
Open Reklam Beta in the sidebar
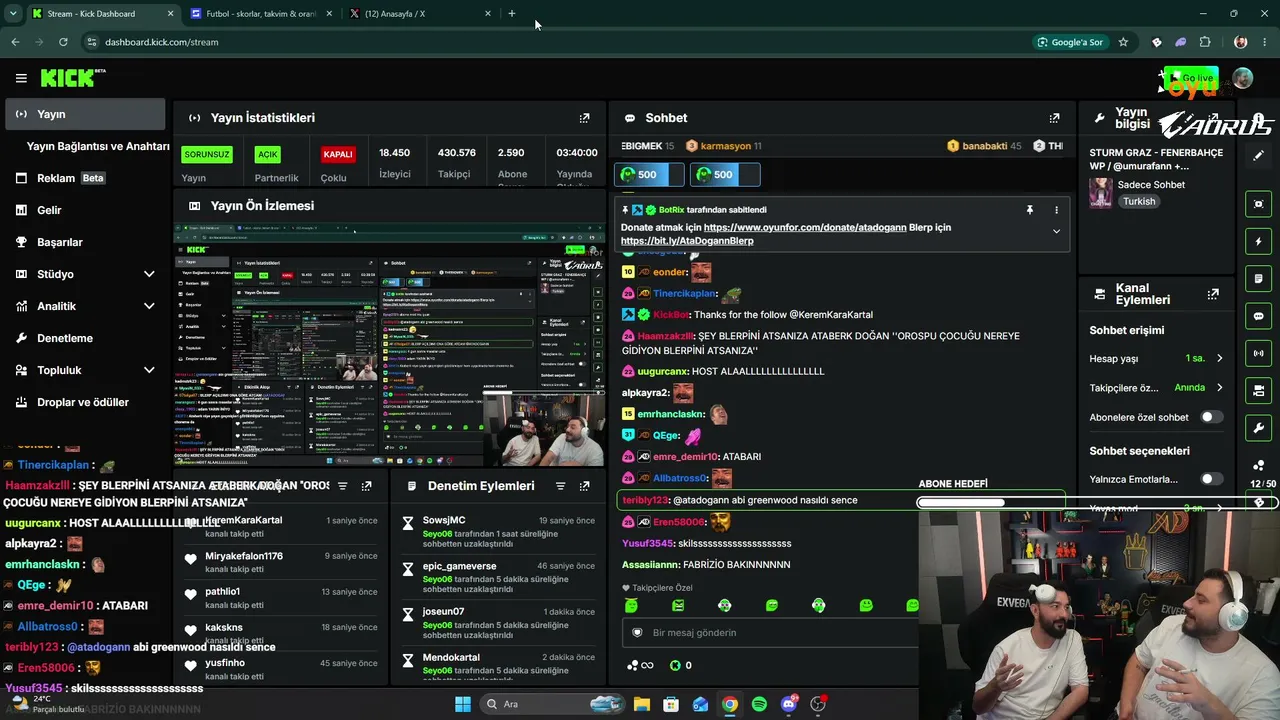[x=87, y=178]
